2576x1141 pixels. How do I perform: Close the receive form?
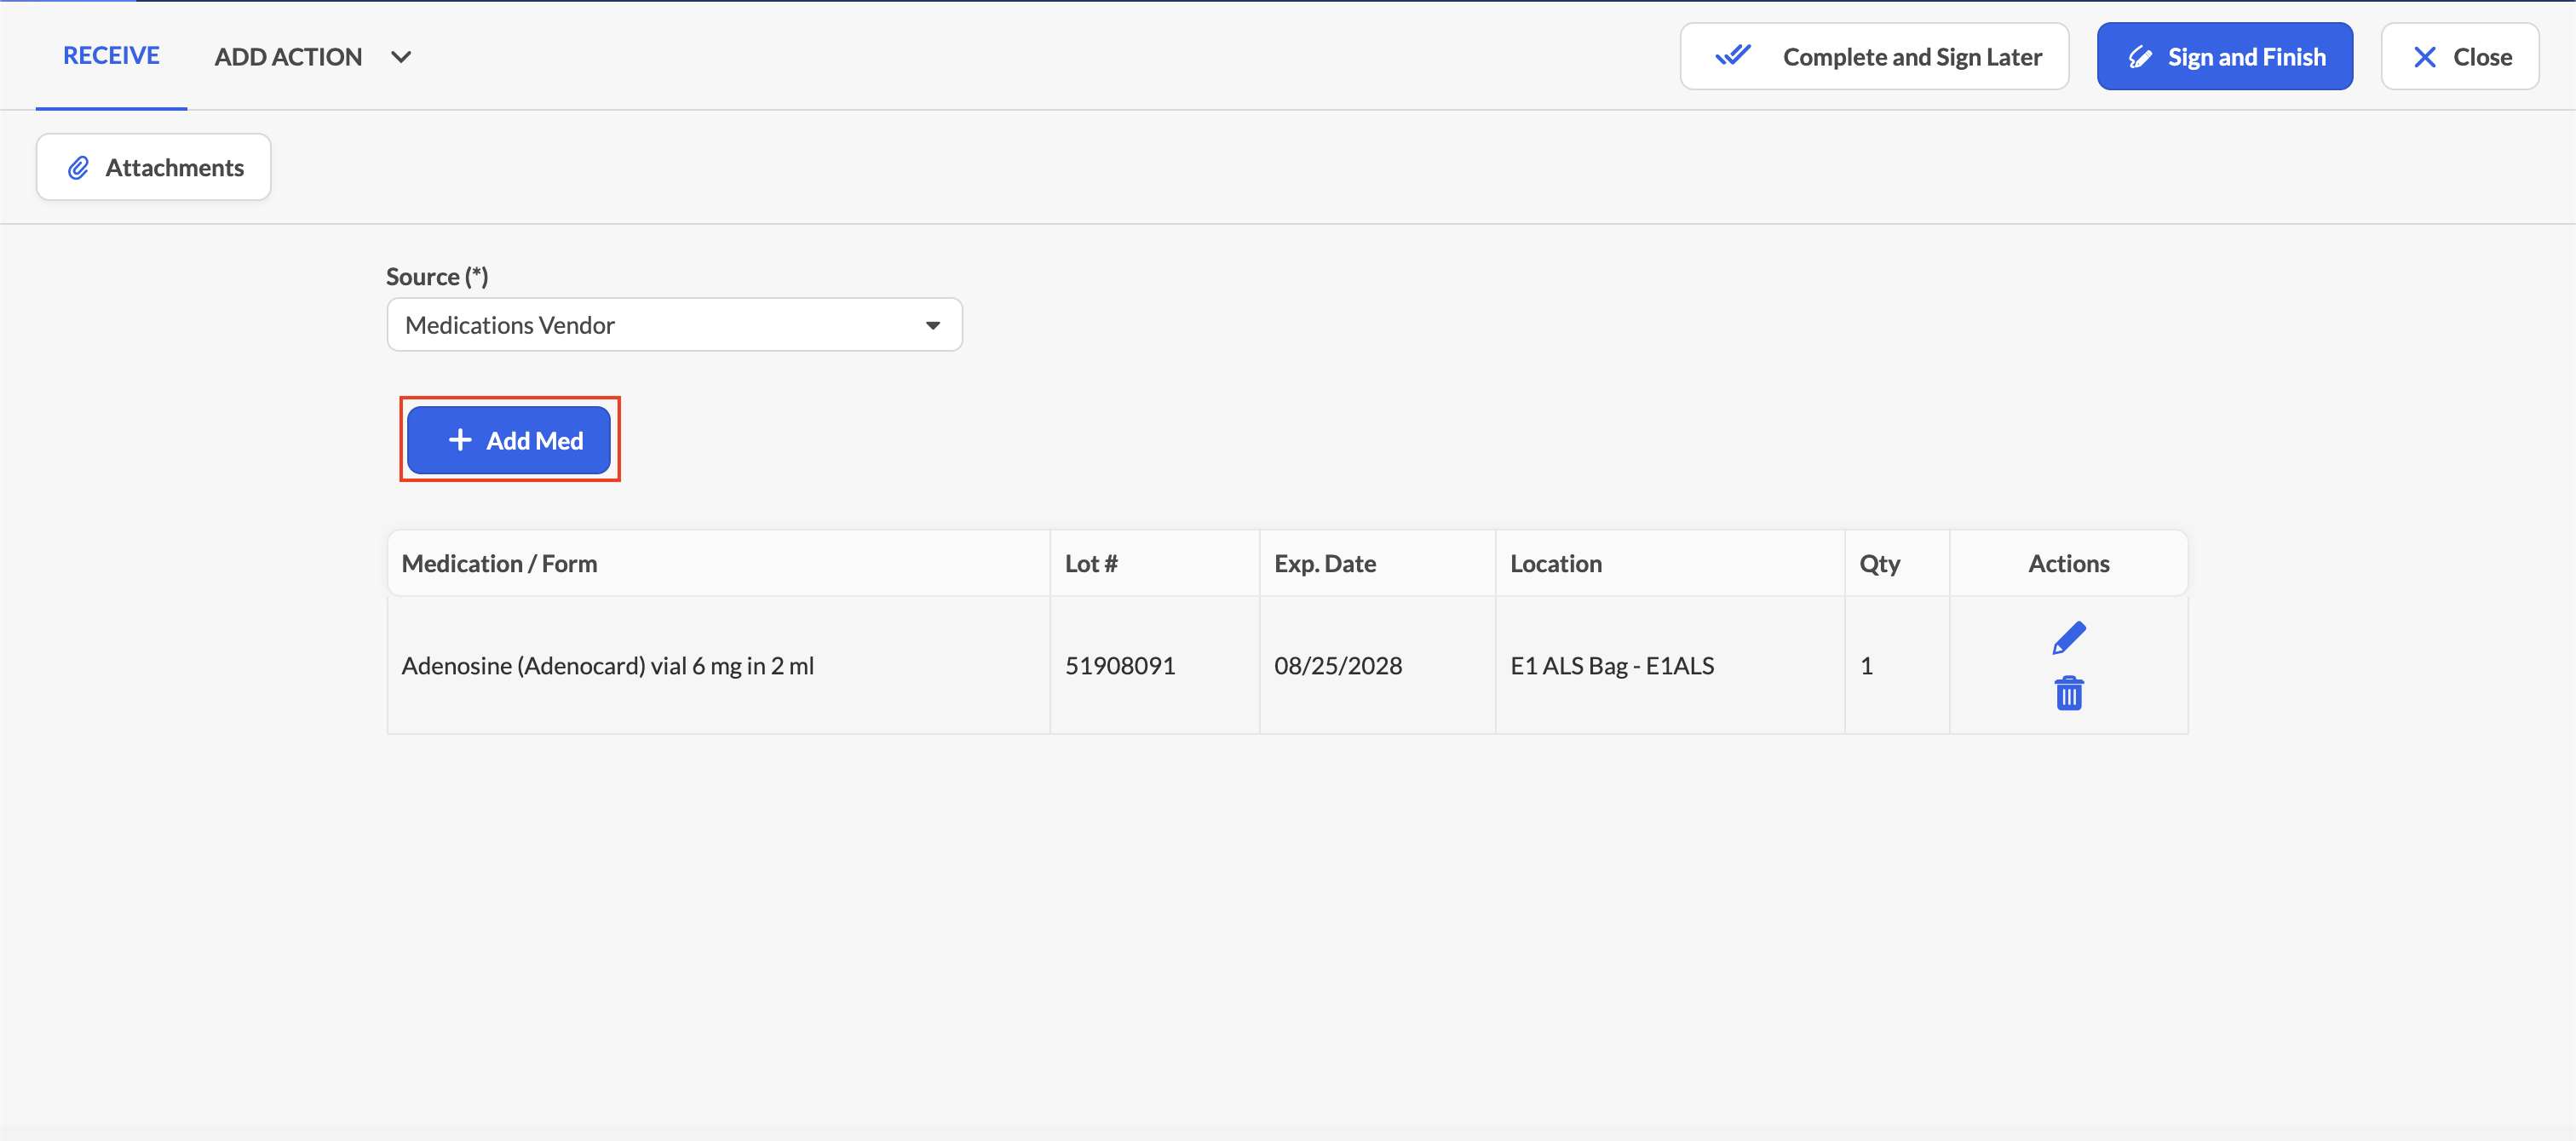tap(2459, 57)
